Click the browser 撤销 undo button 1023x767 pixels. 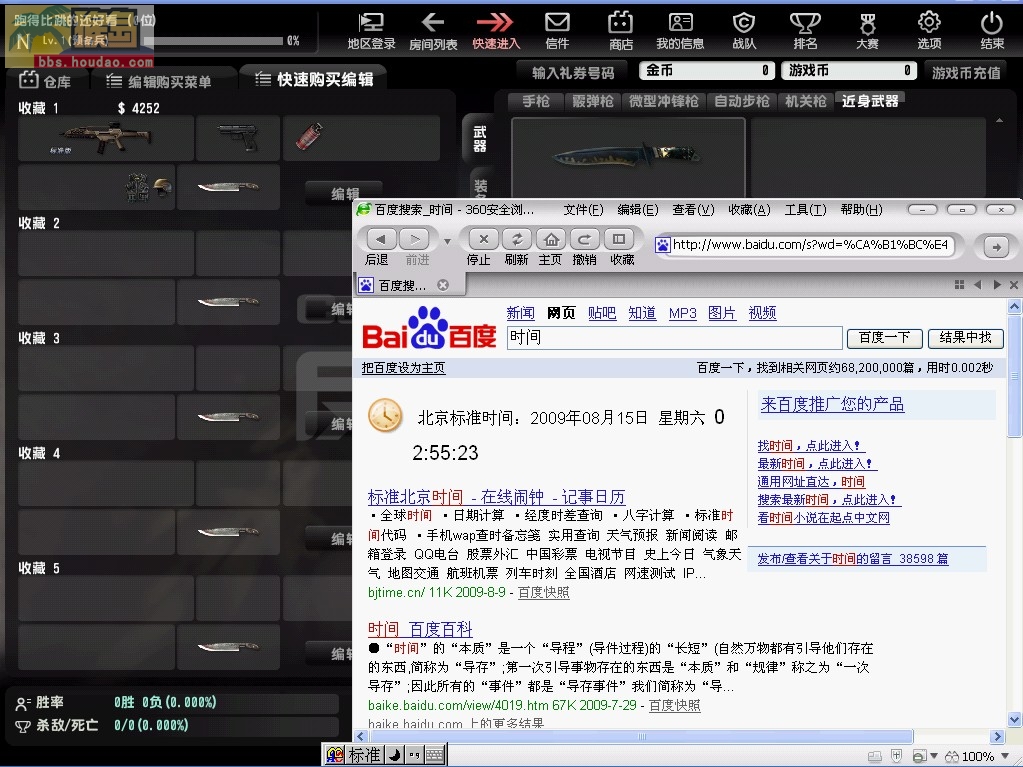(x=585, y=239)
